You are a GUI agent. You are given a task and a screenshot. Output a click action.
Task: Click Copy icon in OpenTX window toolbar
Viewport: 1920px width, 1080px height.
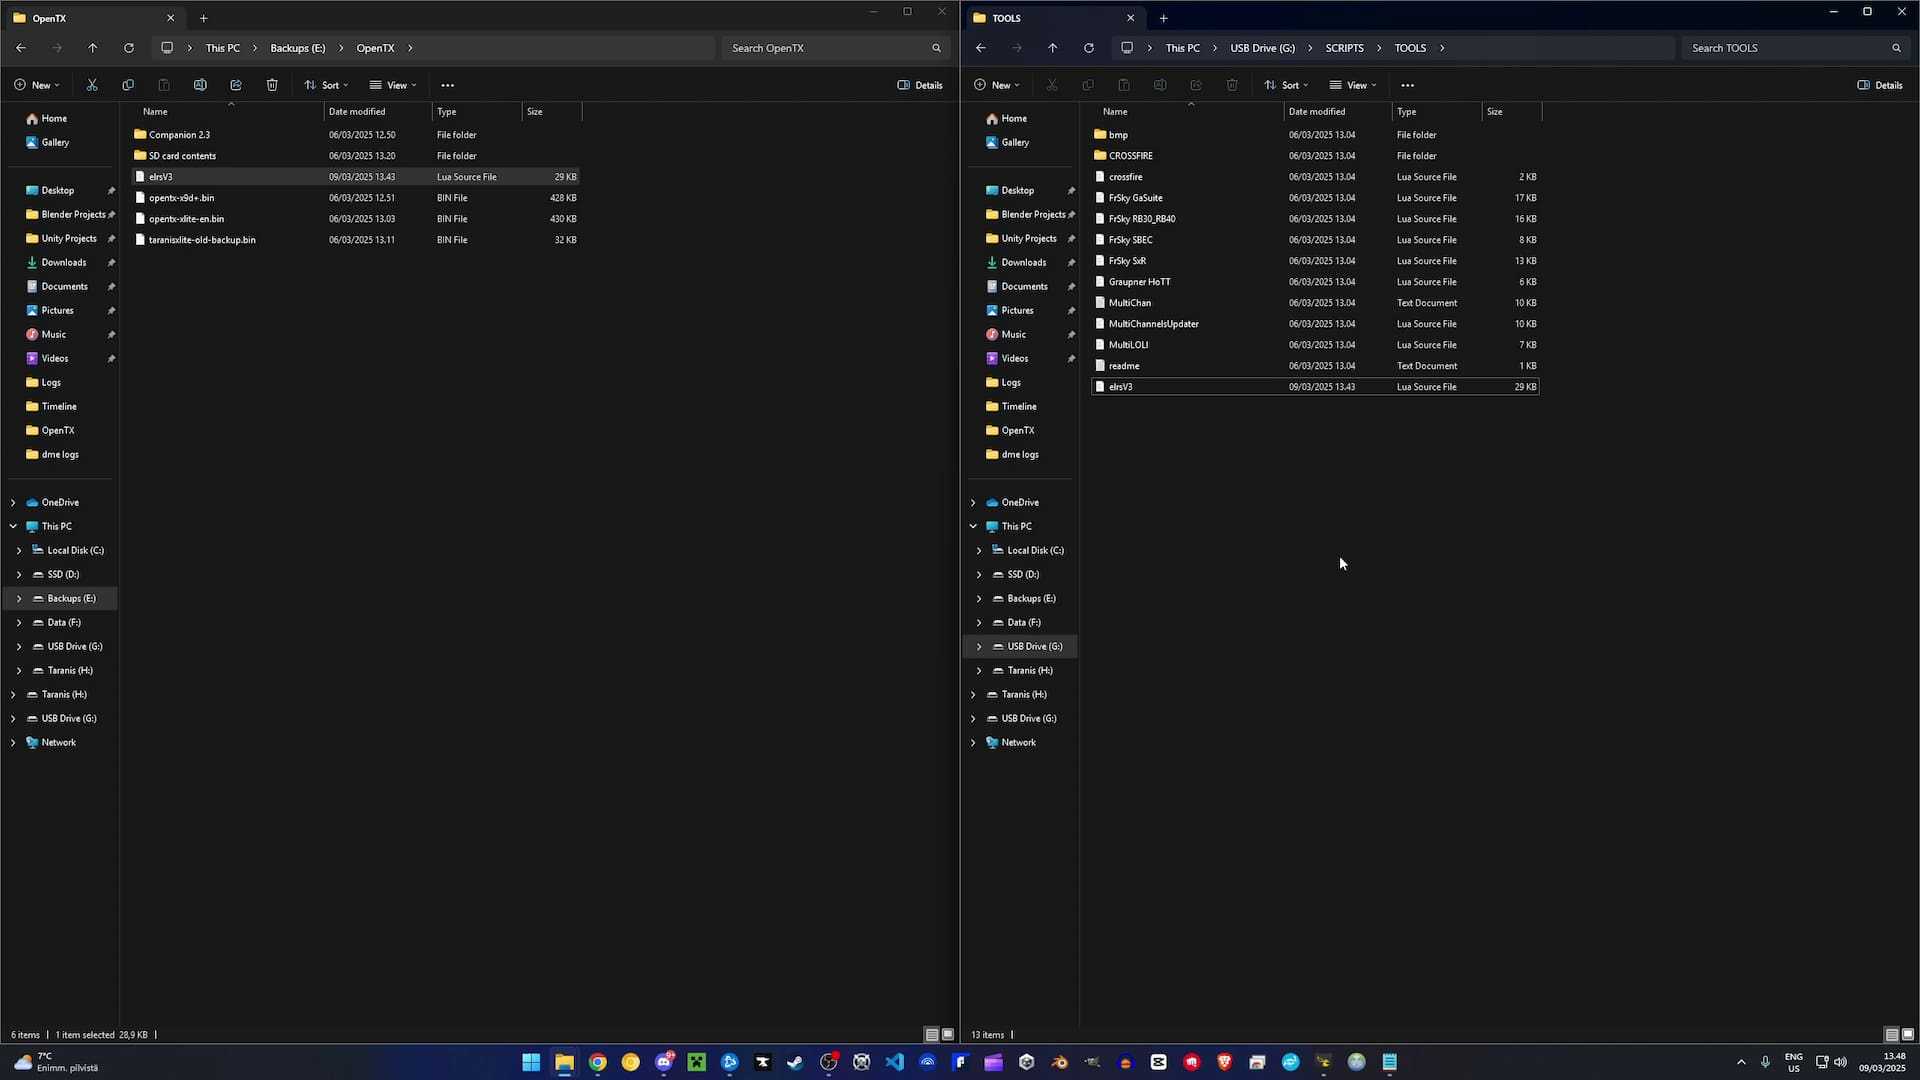(x=128, y=85)
